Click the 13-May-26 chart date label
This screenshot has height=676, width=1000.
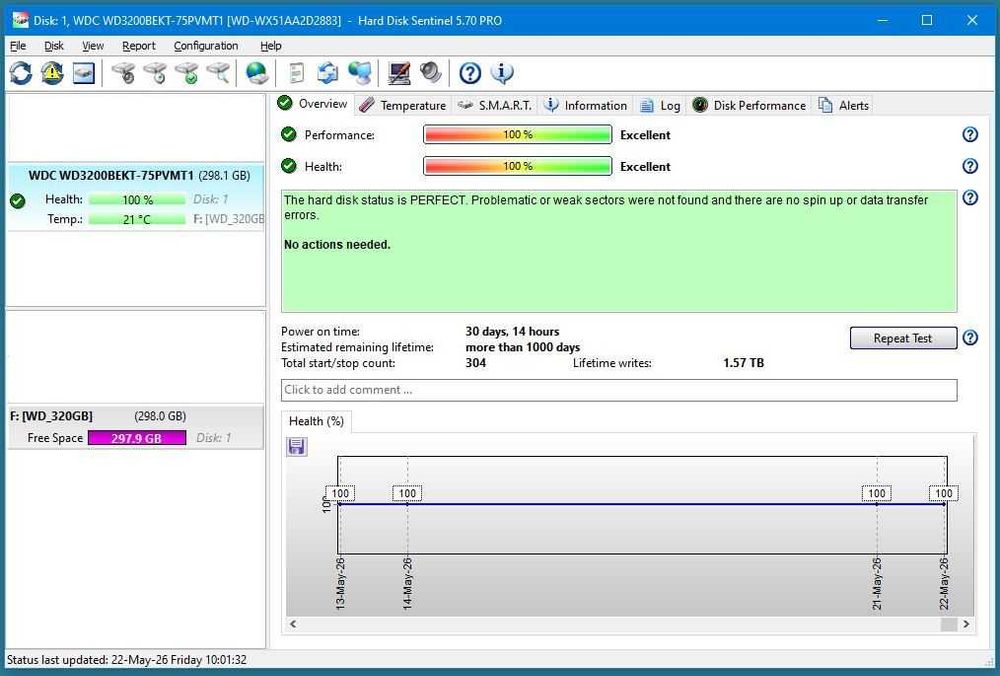(341, 583)
